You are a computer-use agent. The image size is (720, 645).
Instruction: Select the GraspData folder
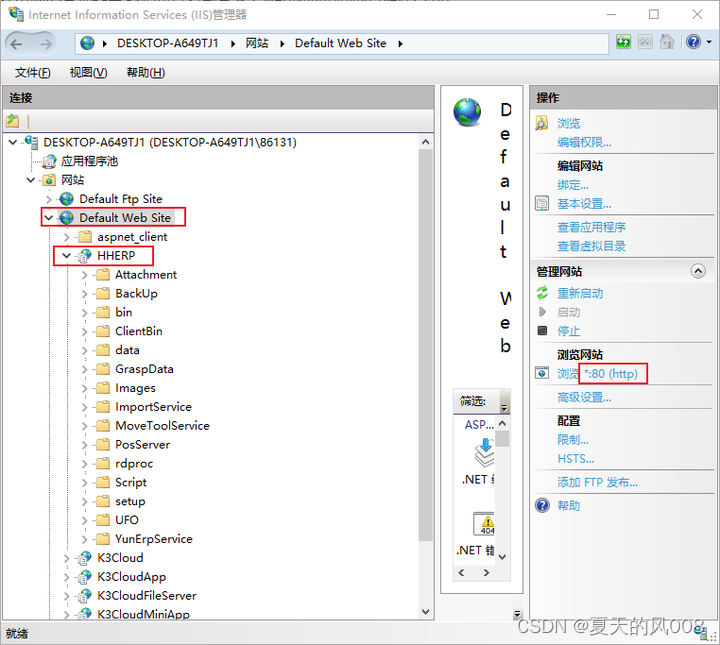[x=144, y=369]
